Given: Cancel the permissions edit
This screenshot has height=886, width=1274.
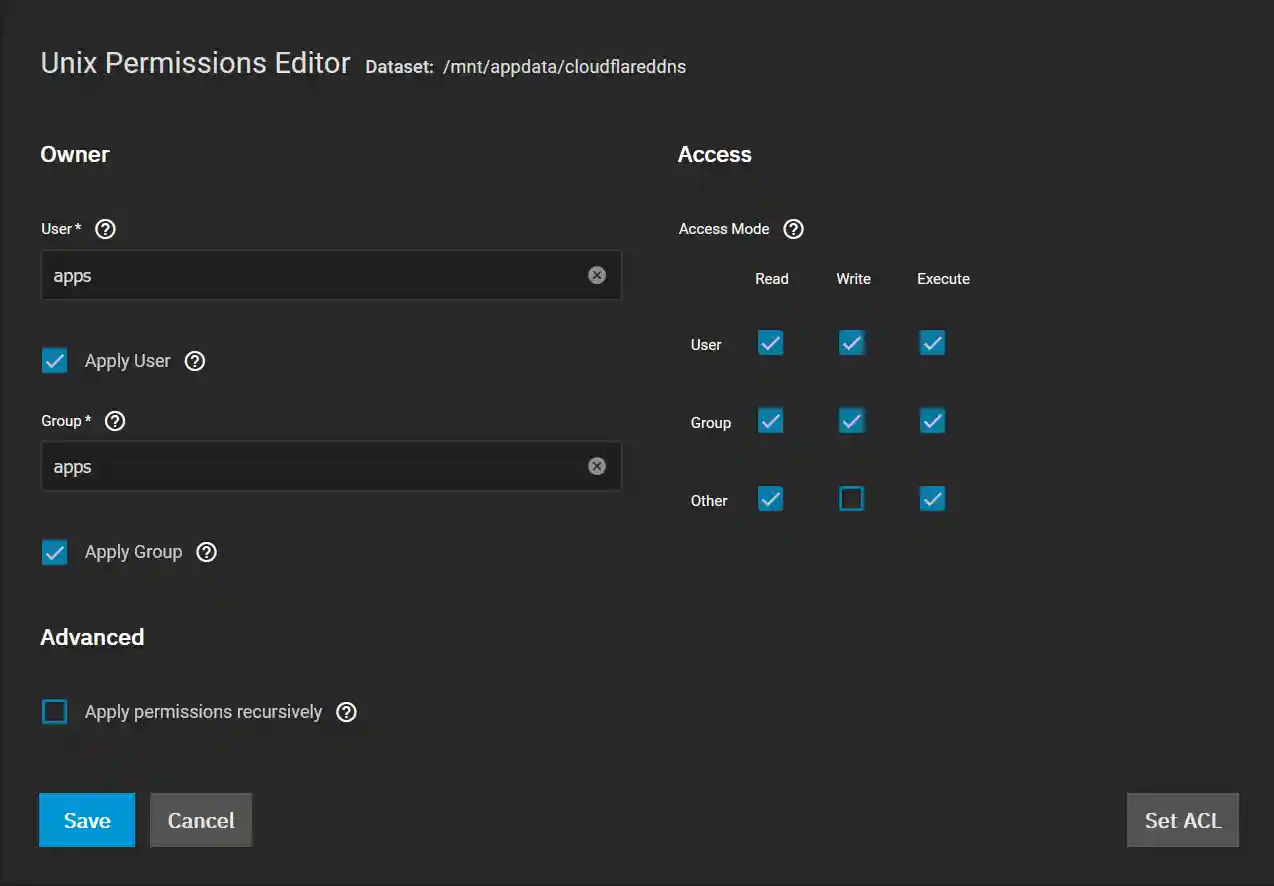Looking at the screenshot, I should coord(200,819).
